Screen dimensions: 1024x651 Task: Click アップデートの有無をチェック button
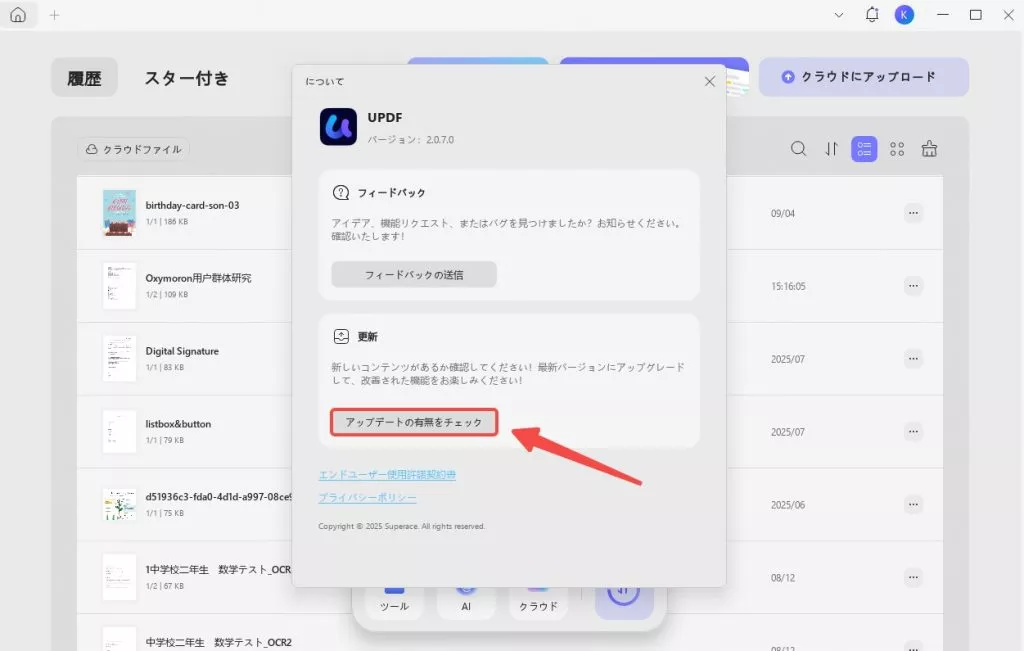tap(414, 422)
